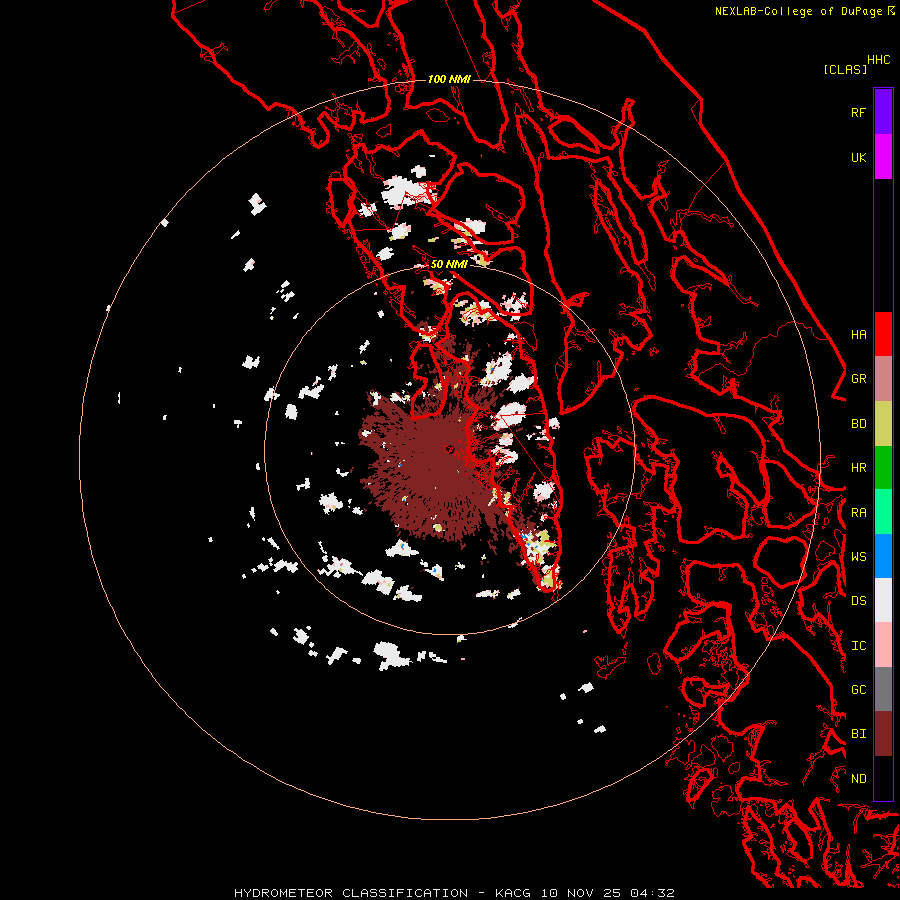Select the BD yellow legend swatch
The image size is (900, 900).
(x=883, y=424)
